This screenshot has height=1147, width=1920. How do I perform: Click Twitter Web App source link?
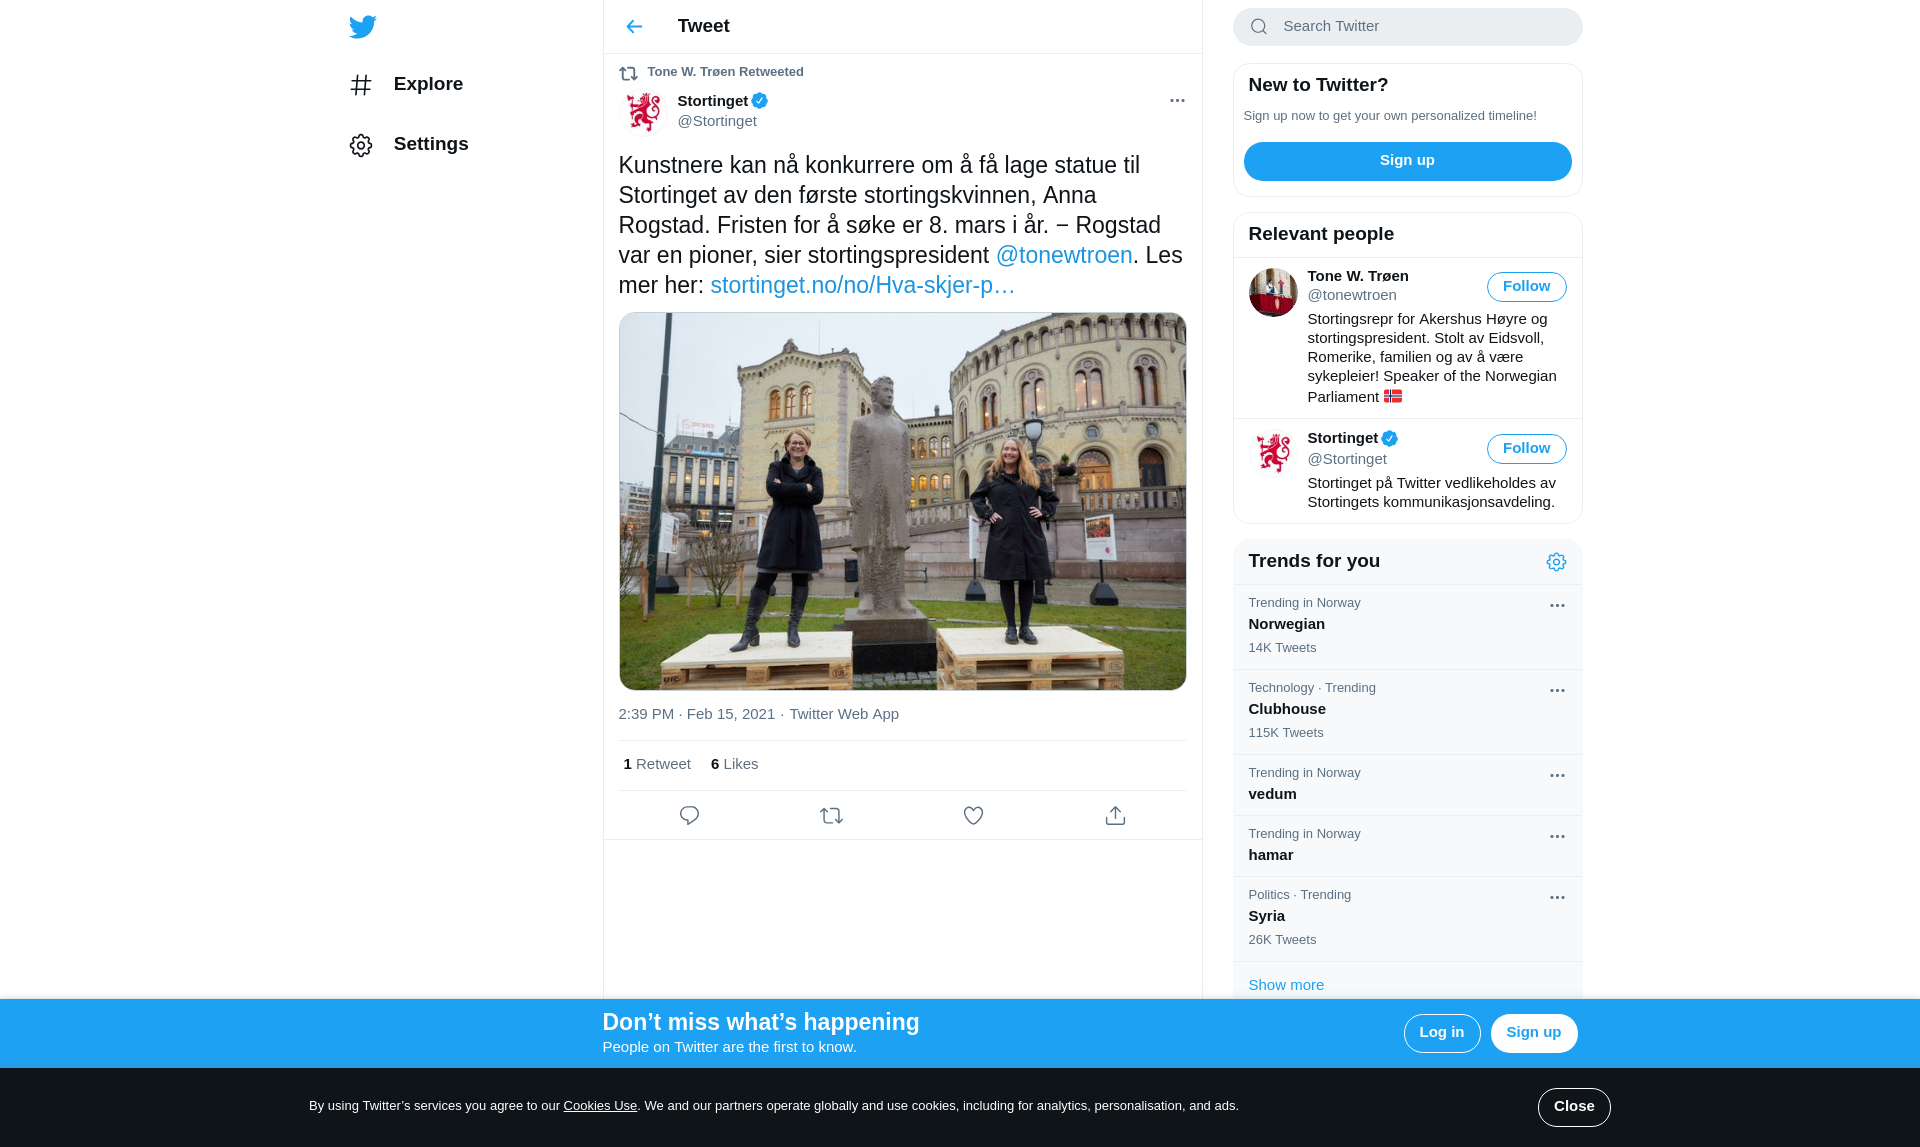844,715
